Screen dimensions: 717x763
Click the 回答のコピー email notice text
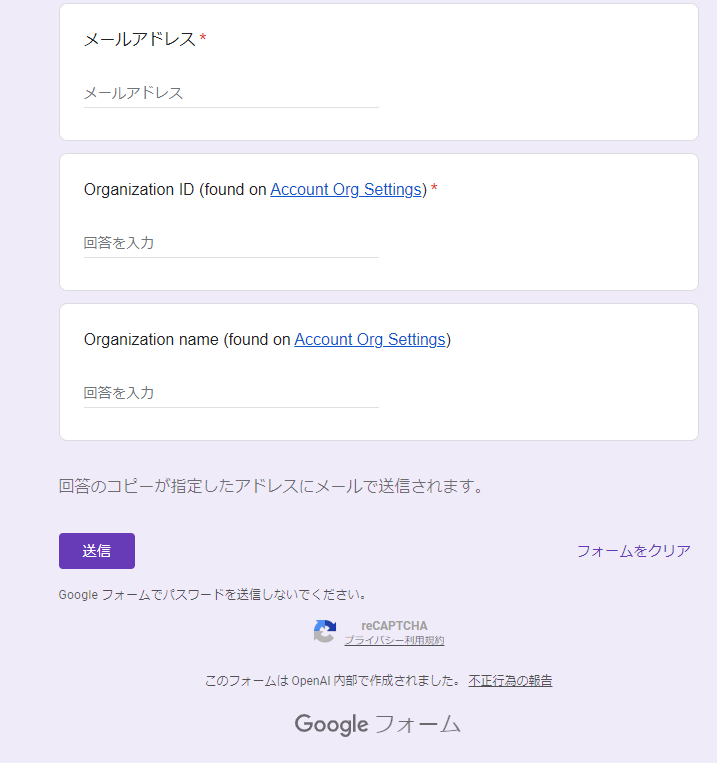click(x=271, y=487)
